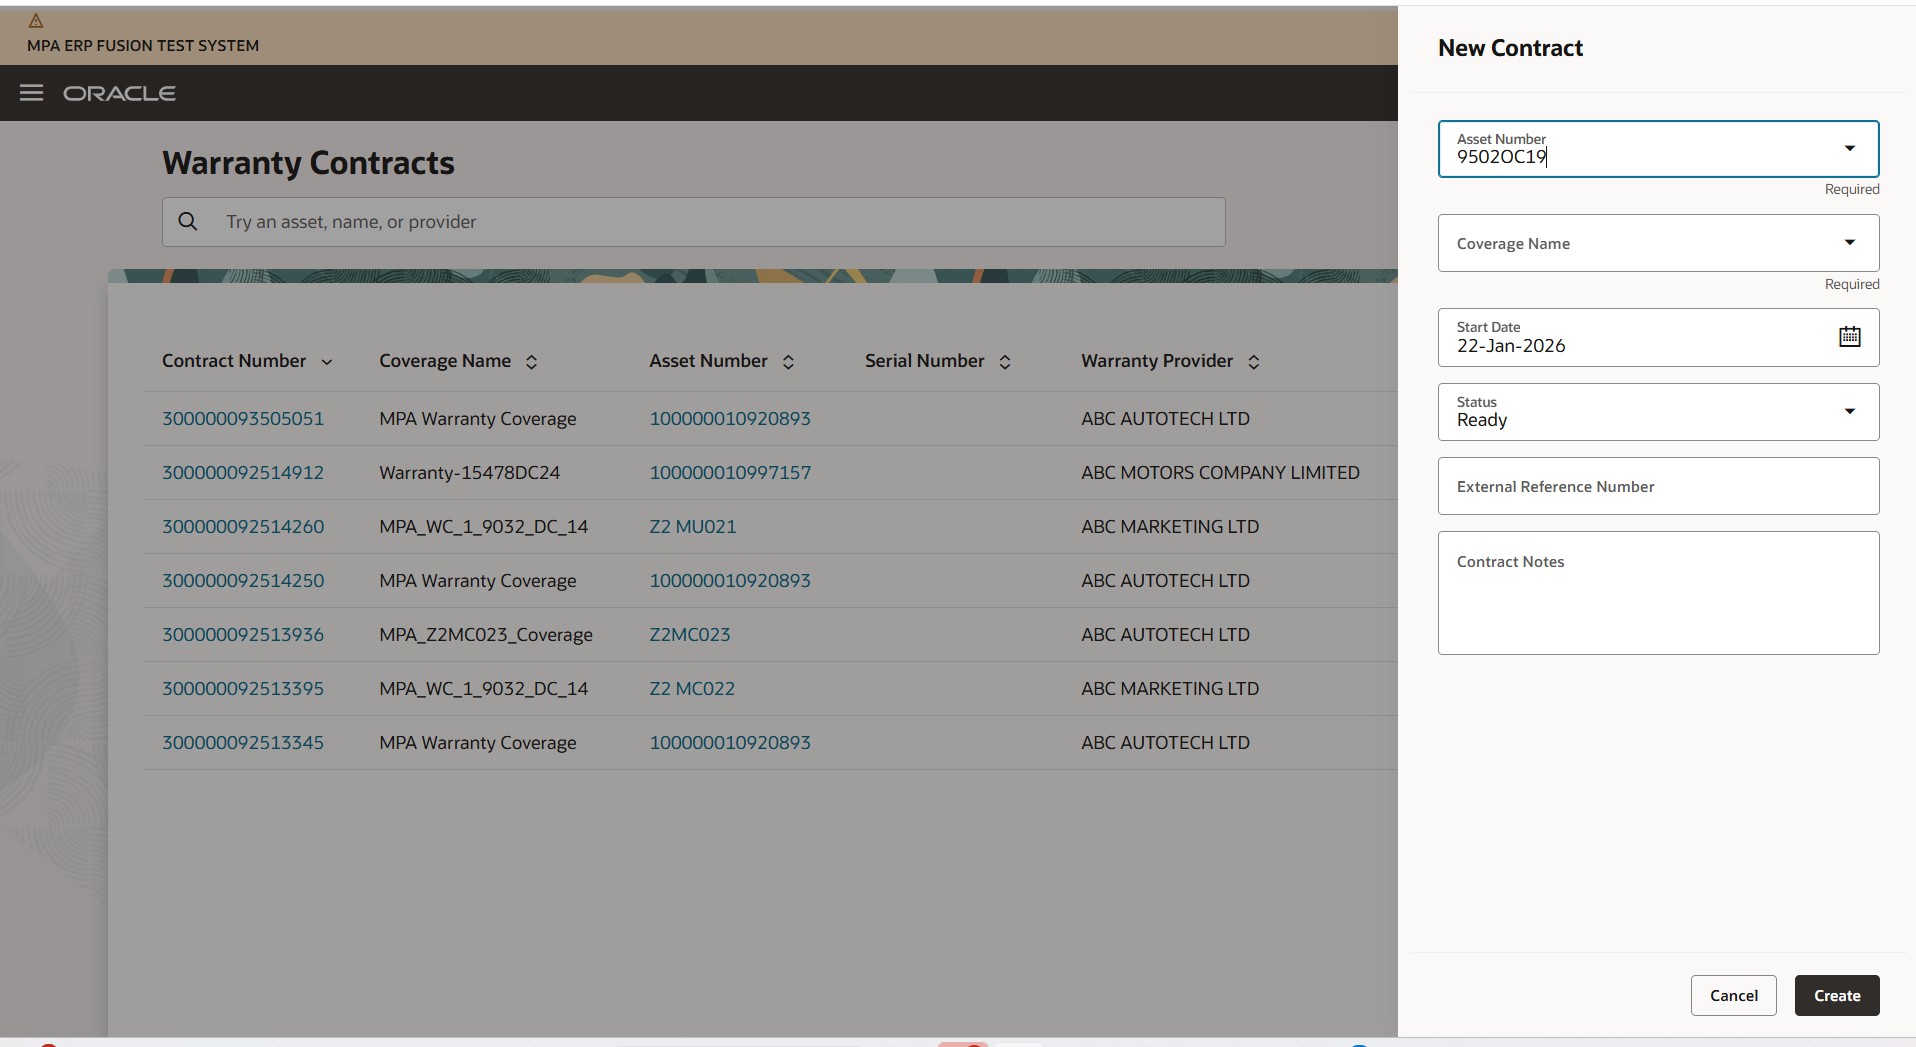Open asset link Z2 MU021

693,527
